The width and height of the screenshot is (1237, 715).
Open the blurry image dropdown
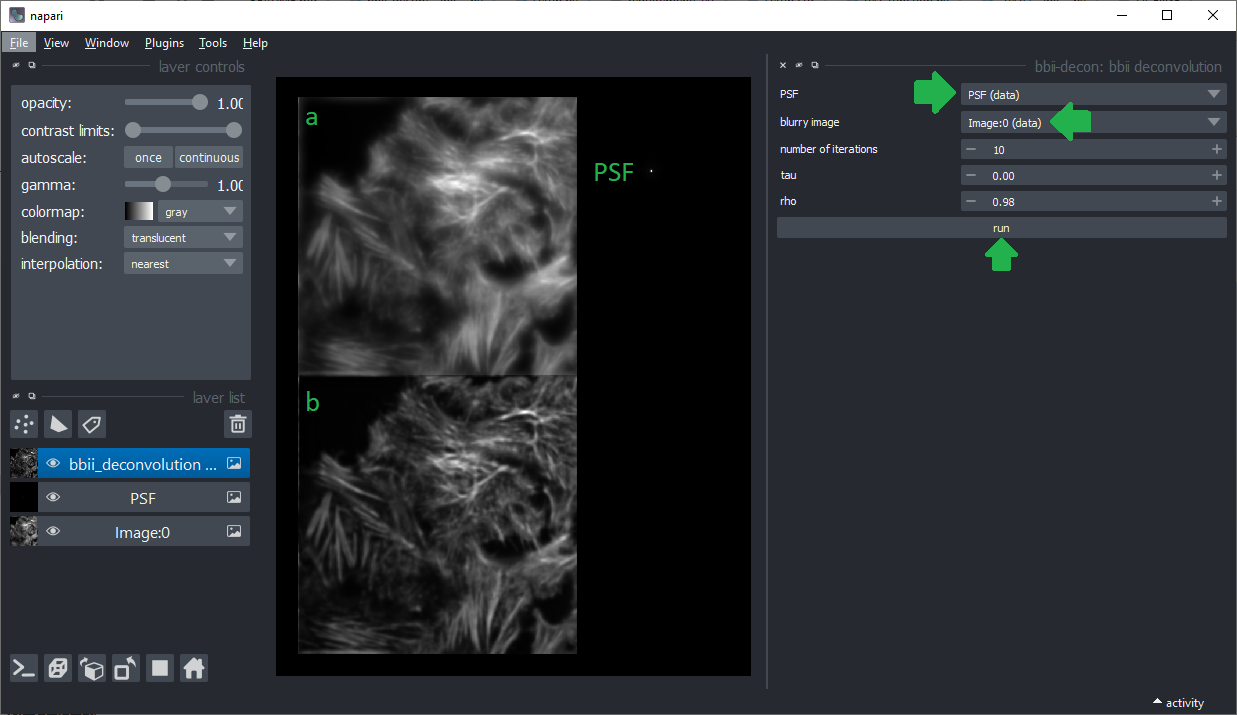1093,123
